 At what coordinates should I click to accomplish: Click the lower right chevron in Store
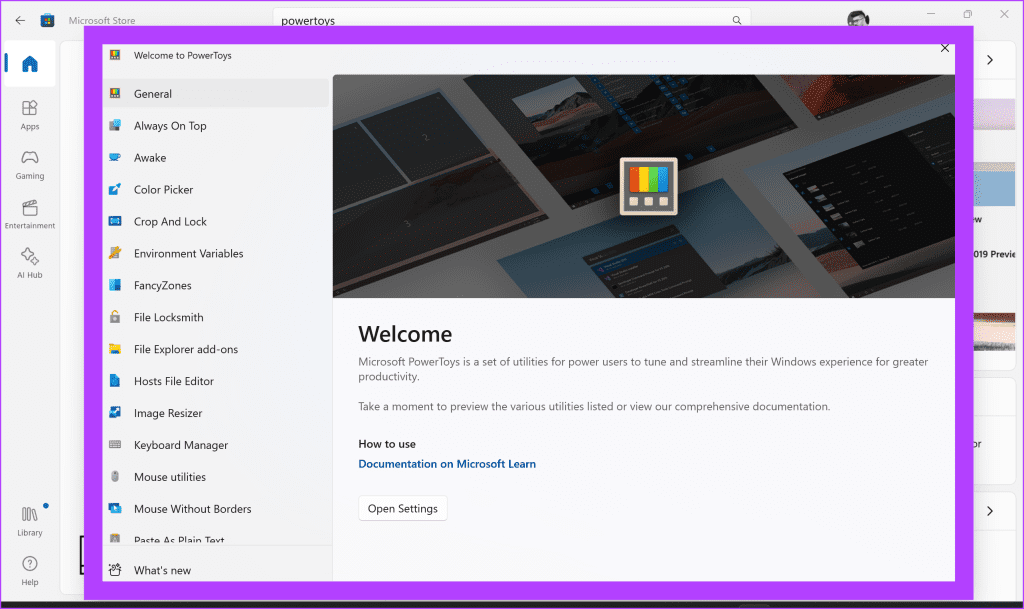coord(990,511)
